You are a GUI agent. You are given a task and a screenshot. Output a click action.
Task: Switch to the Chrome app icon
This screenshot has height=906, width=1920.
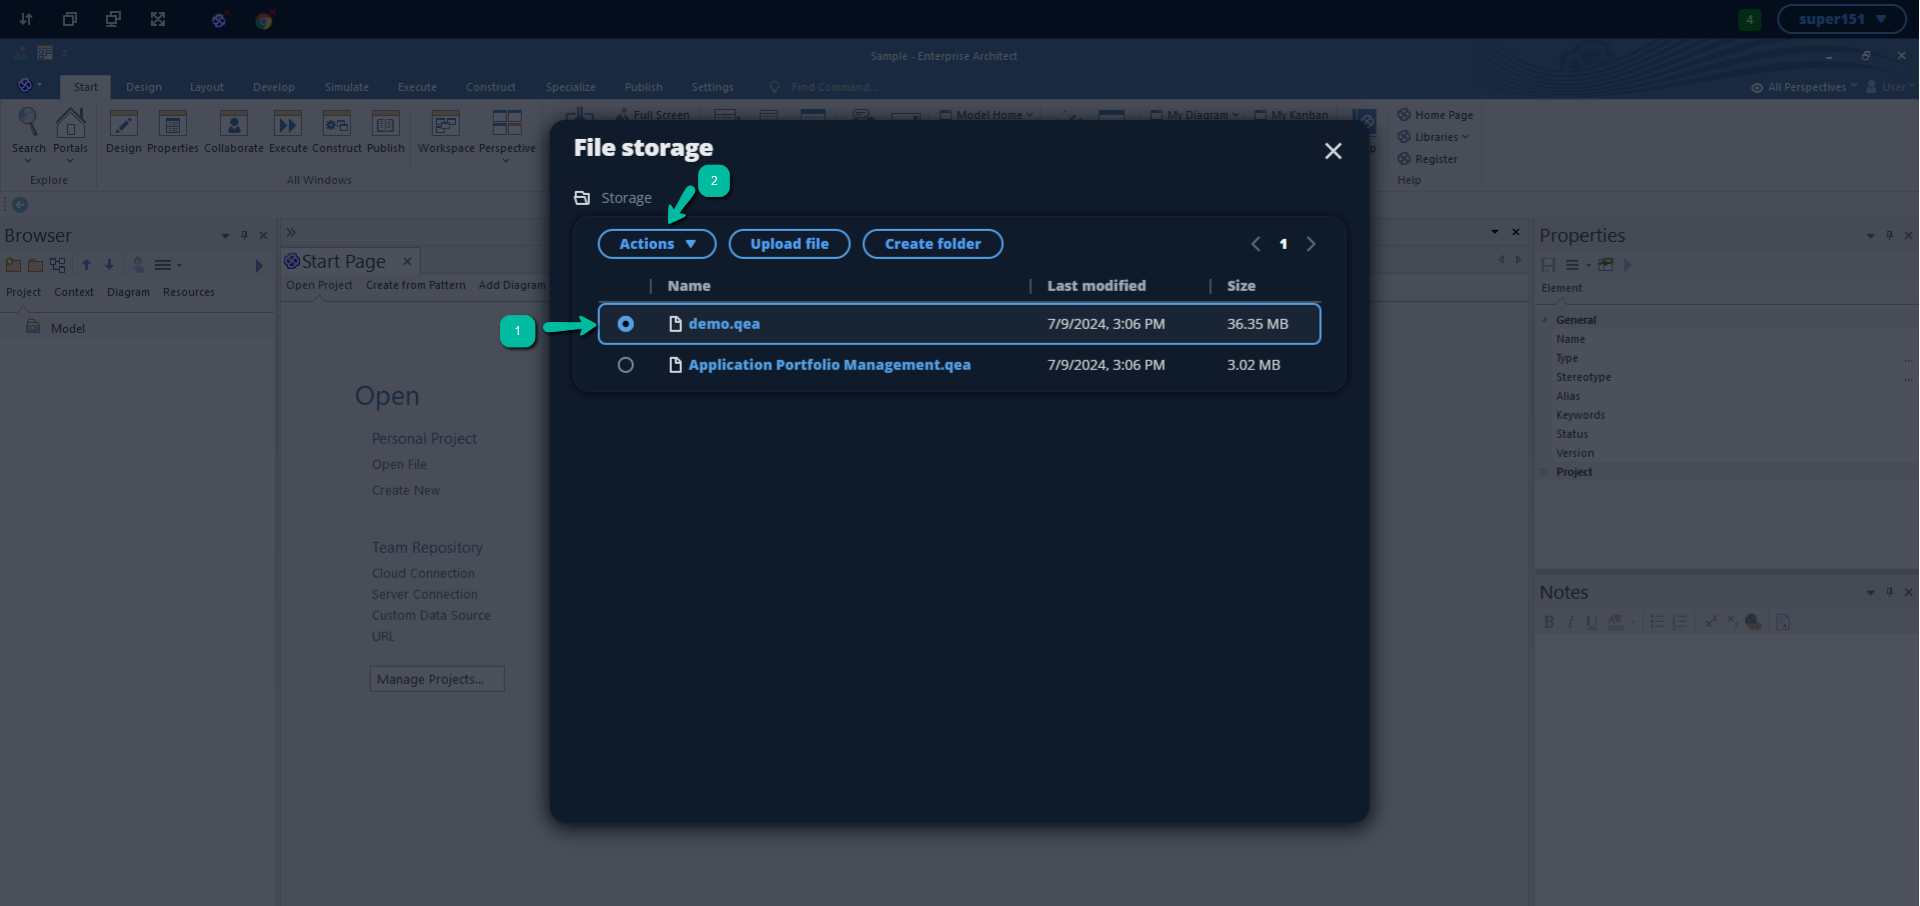264,20
